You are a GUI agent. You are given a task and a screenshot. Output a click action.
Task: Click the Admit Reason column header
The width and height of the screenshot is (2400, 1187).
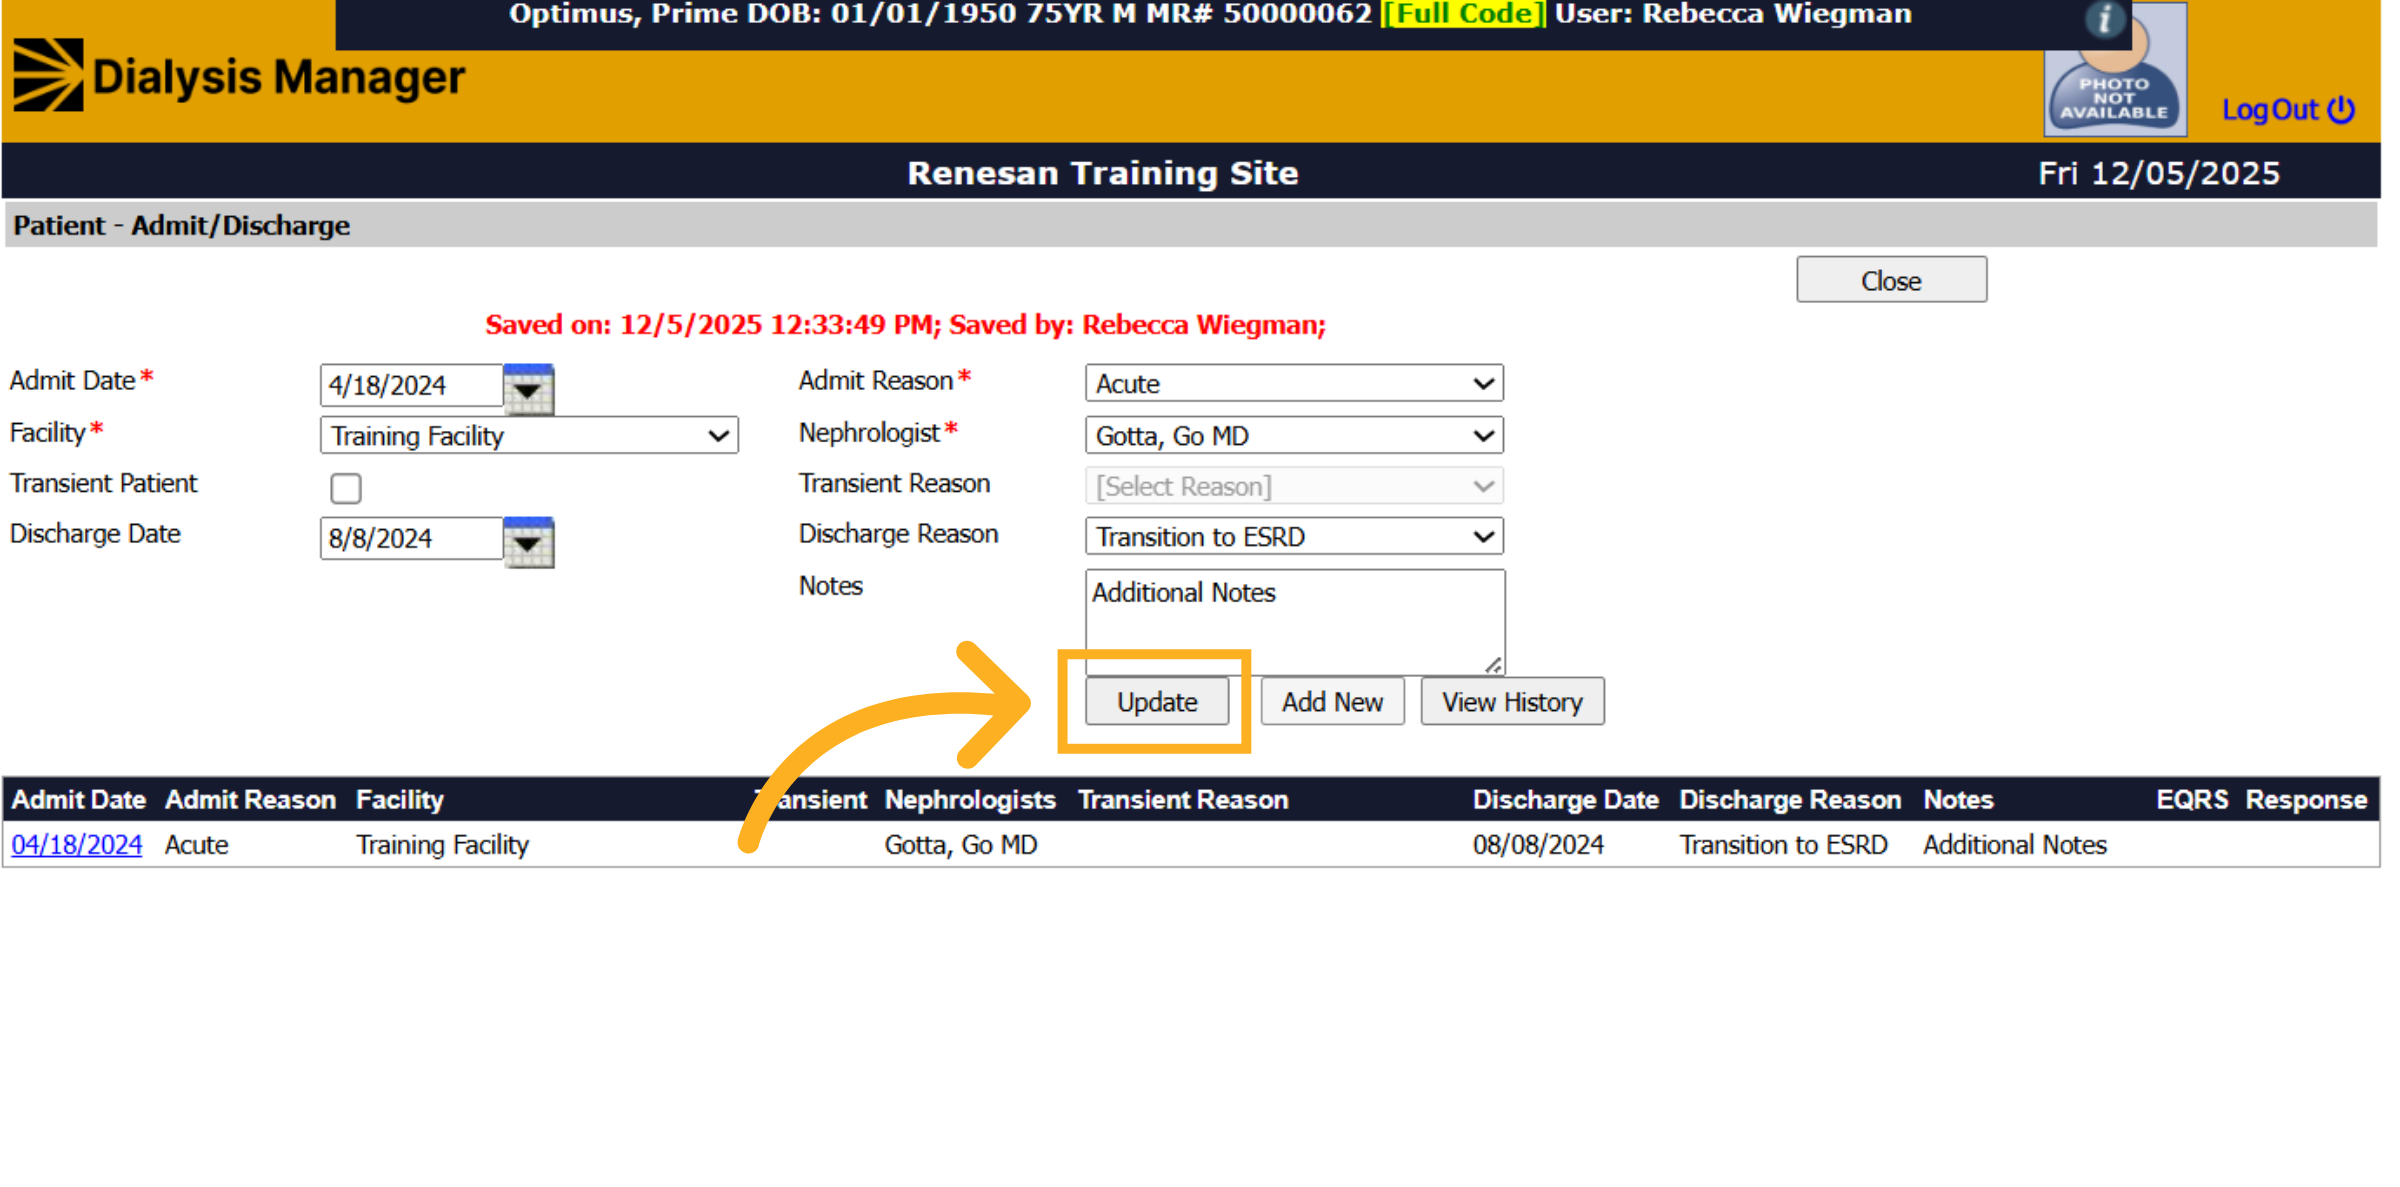point(250,799)
